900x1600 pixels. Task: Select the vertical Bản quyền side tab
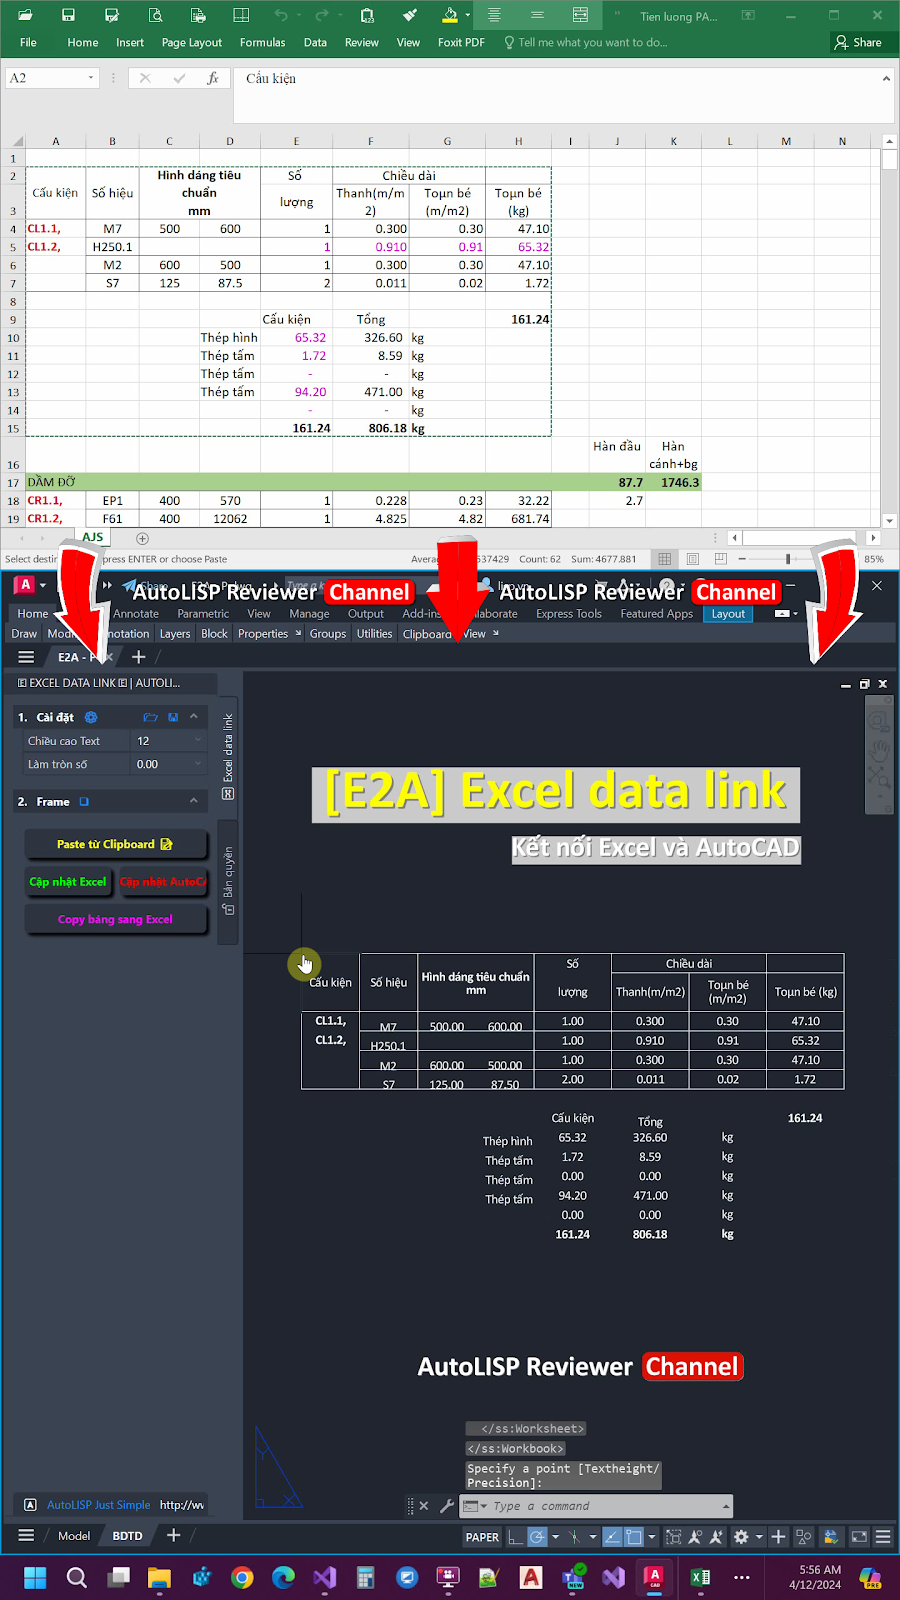pyautogui.click(x=228, y=882)
